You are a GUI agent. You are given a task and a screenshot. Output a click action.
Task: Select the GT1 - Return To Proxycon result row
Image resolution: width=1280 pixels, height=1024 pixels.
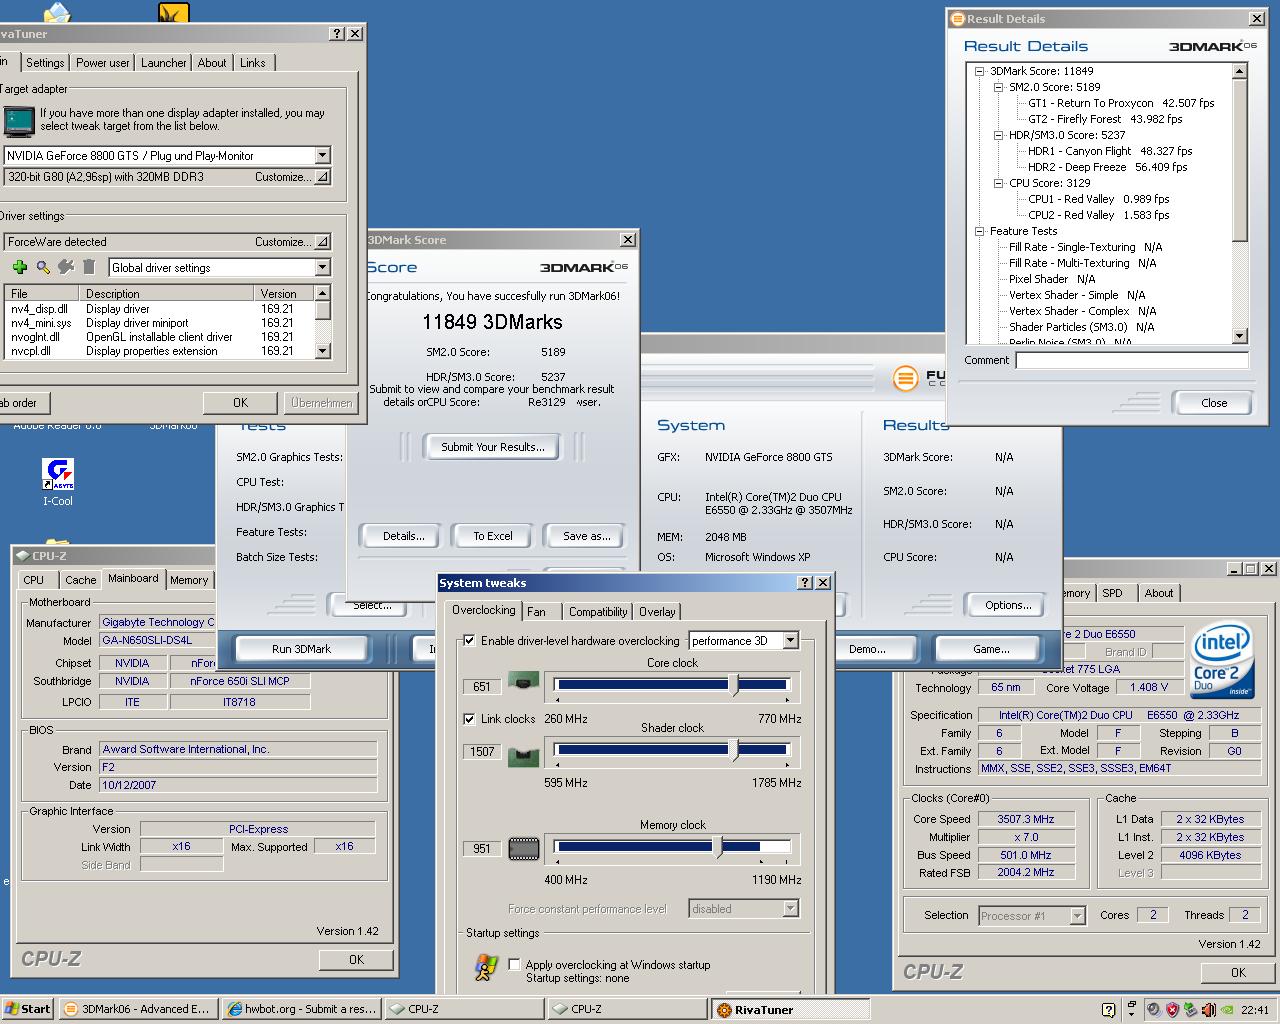pyautogui.click(x=1121, y=103)
